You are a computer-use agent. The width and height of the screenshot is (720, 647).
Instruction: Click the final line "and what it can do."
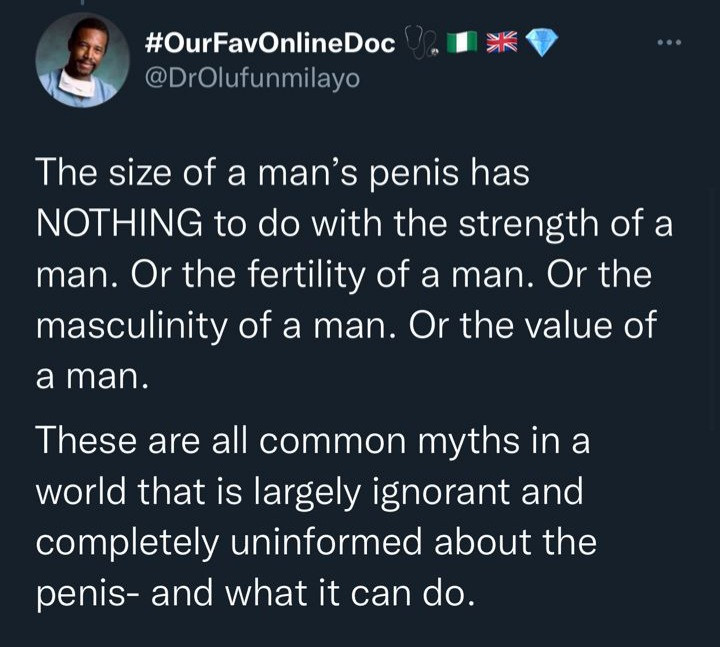(x=312, y=593)
